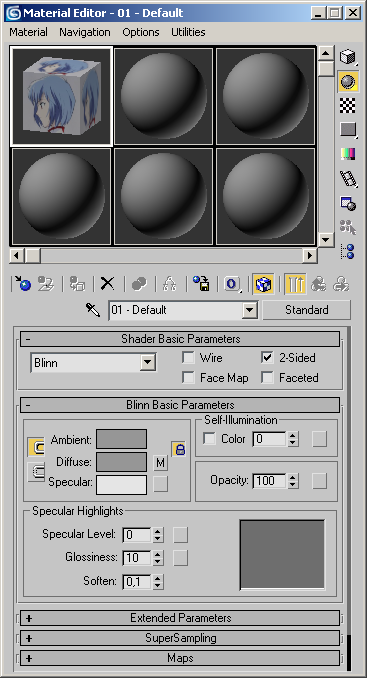
Task: Open the 01 - Default material name dropdown
Action: [249, 310]
